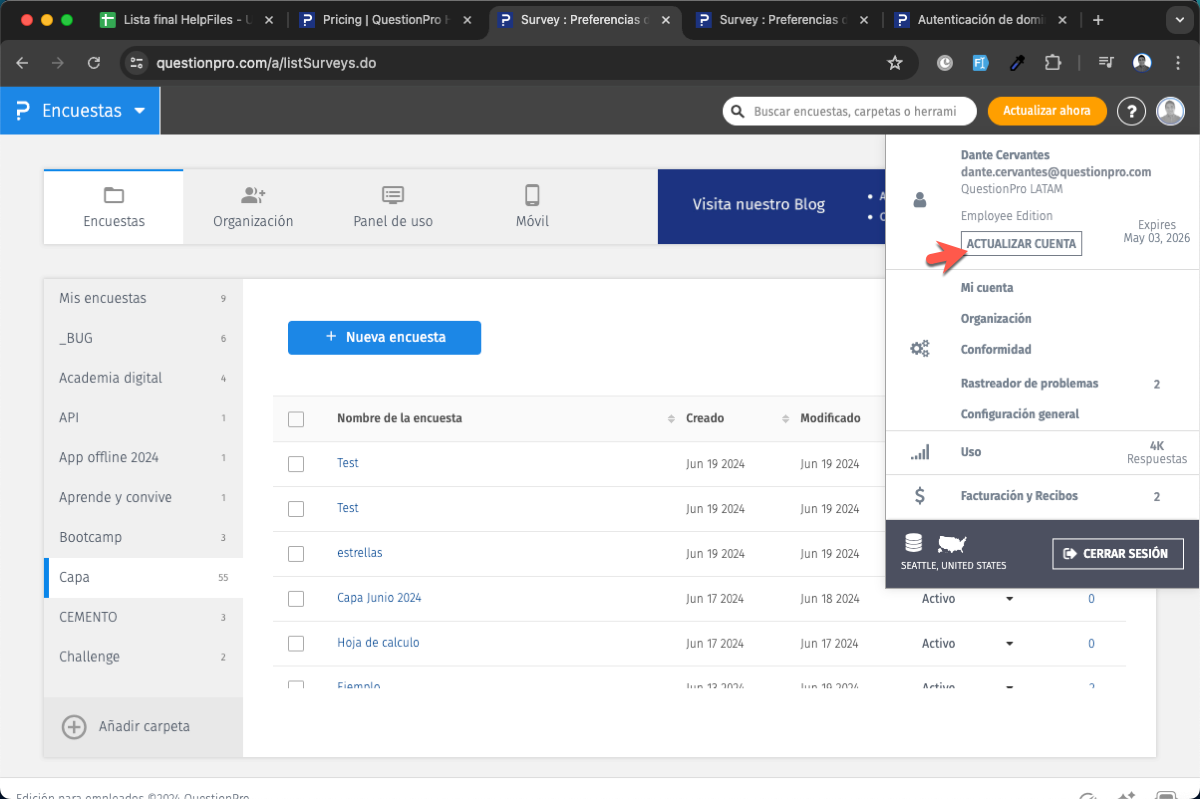Click the Añadir carpeta plus icon
Screen dimensions: 1200x799
pos(74,727)
